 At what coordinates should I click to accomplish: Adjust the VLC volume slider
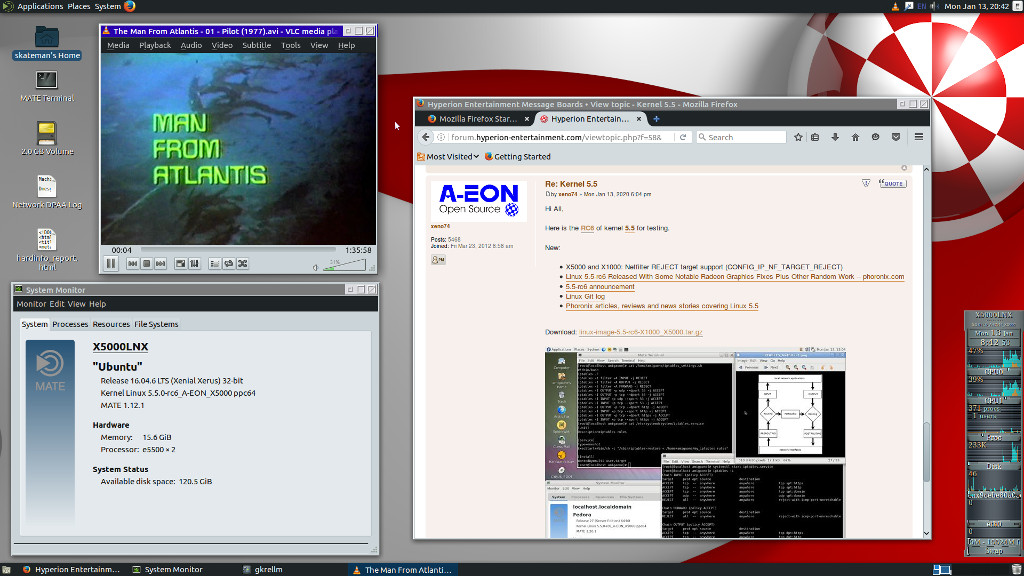(345, 264)
